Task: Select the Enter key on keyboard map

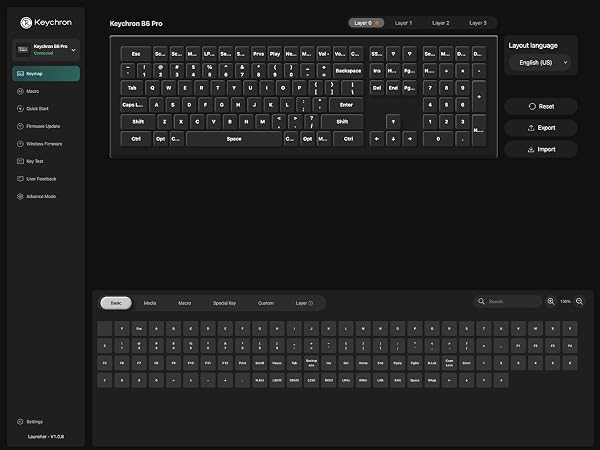Action: pyautogui.click(x=346, y=105)
